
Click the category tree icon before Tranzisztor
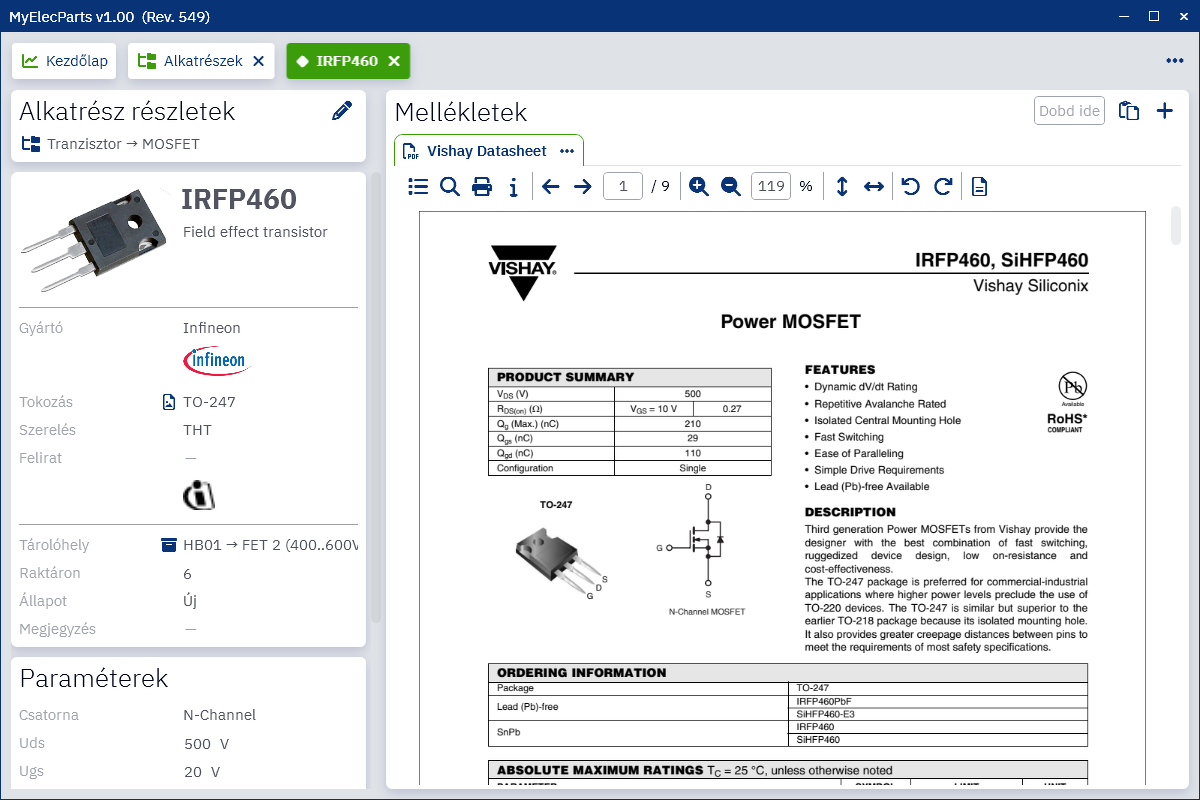point(30,144)
